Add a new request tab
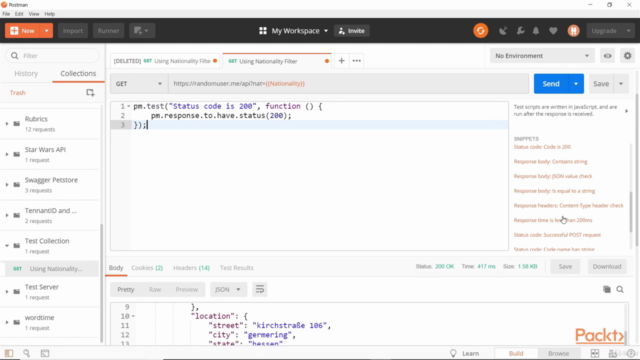This screenshot has height=360, width=640. [x=341, y=61]
